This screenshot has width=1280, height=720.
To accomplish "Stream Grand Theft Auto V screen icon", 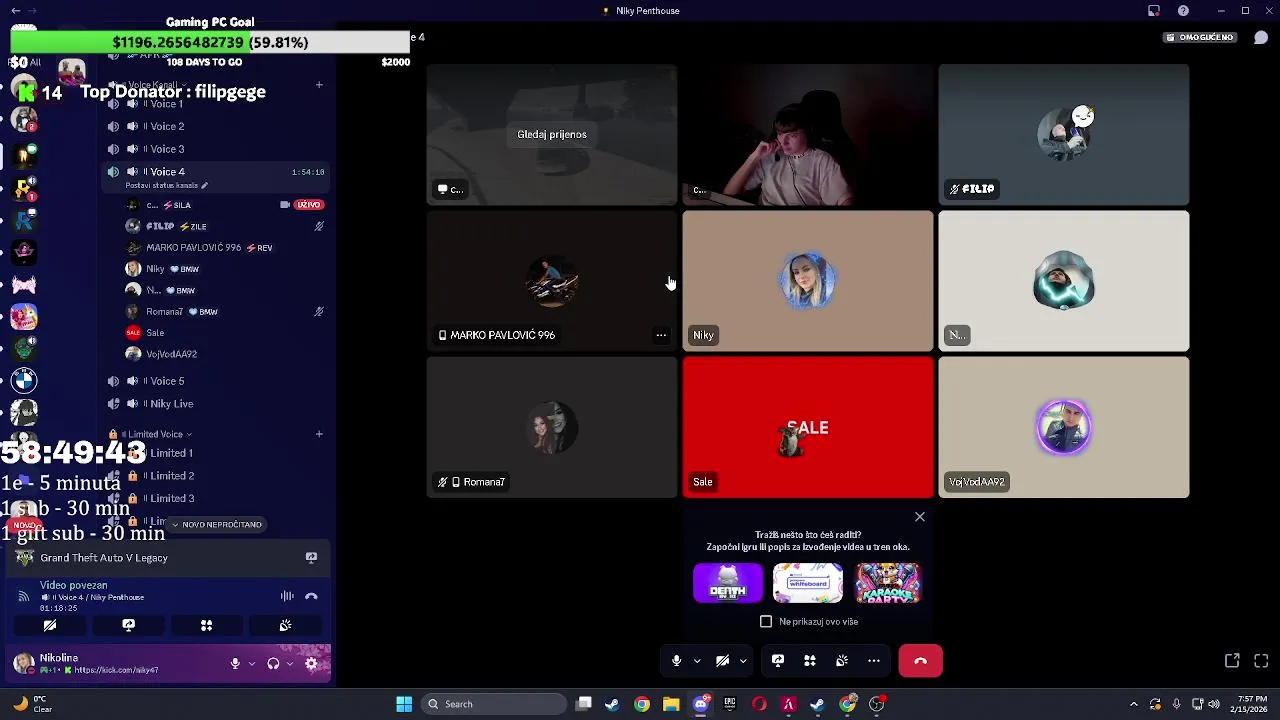I will [311, 558].
